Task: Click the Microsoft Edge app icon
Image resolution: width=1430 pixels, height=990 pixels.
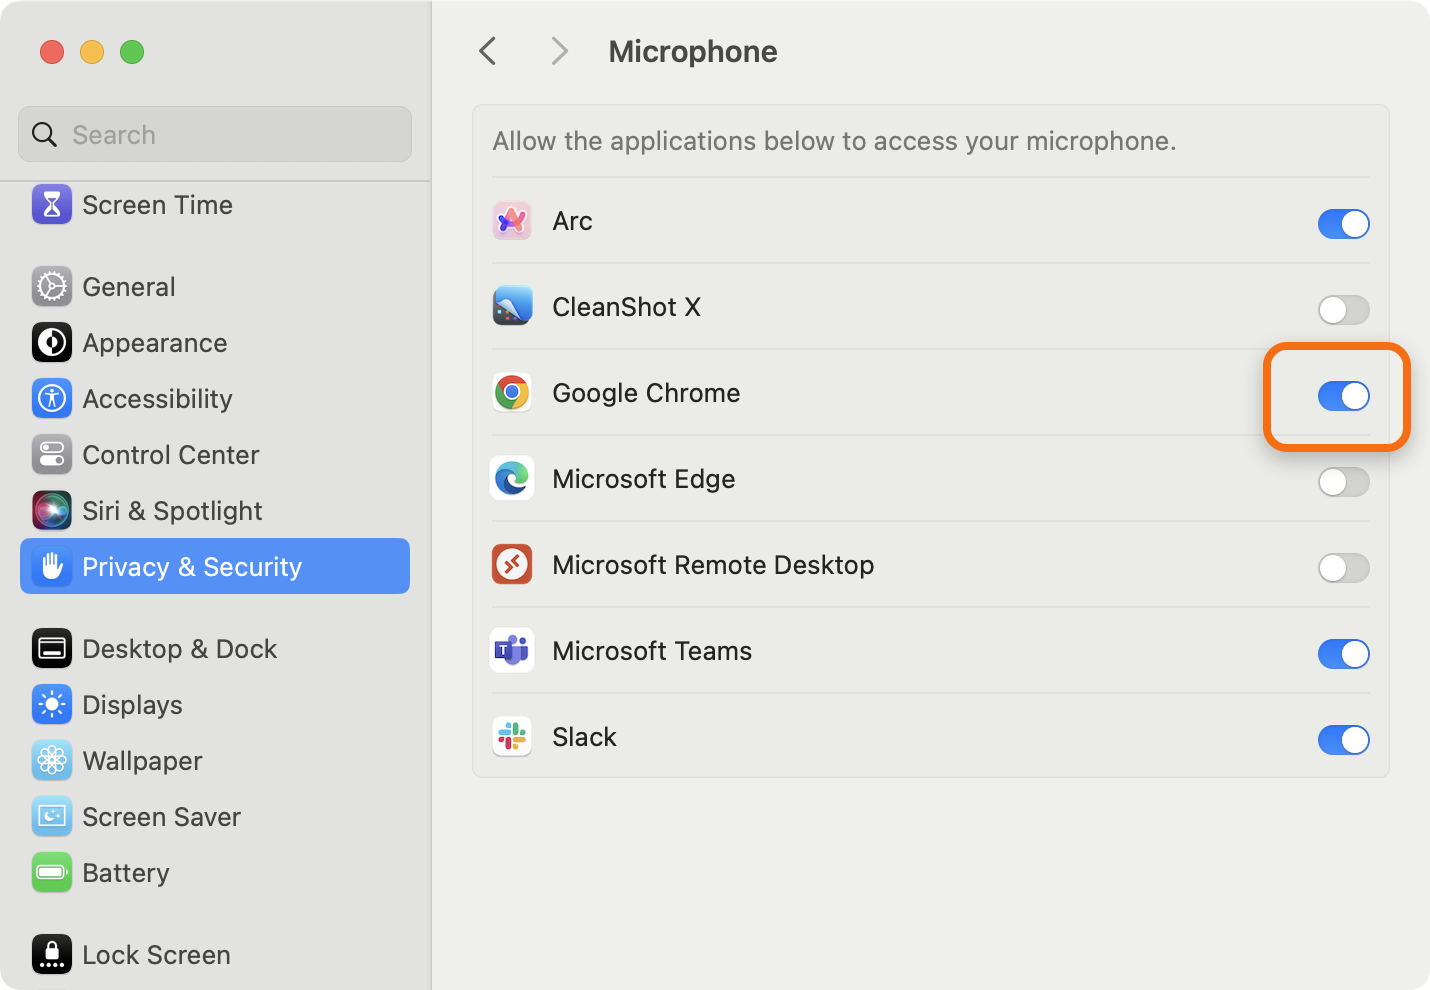Action: coord(512,478)
